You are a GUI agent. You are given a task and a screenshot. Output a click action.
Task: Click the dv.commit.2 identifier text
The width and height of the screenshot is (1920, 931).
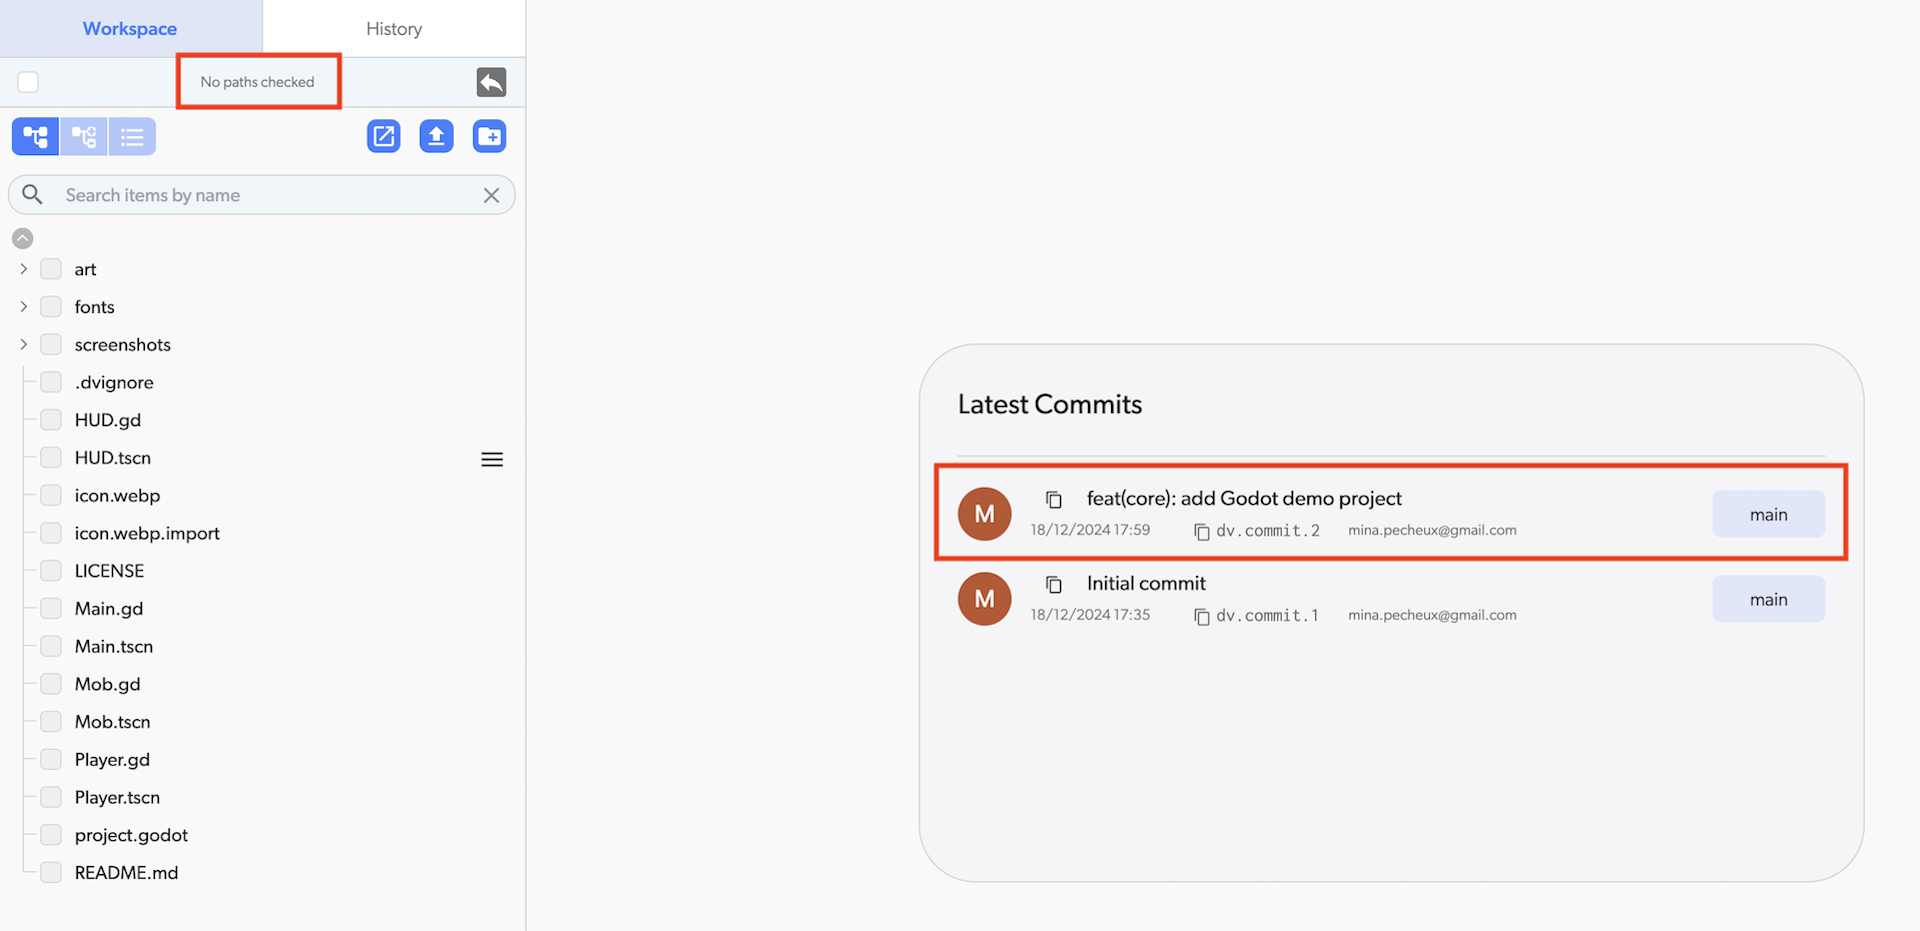[1267, 530]
